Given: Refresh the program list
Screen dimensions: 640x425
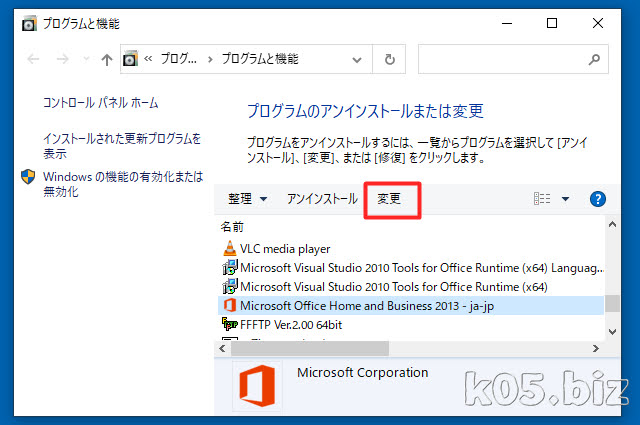Looking at the screenshot, I should click(389, 60).
